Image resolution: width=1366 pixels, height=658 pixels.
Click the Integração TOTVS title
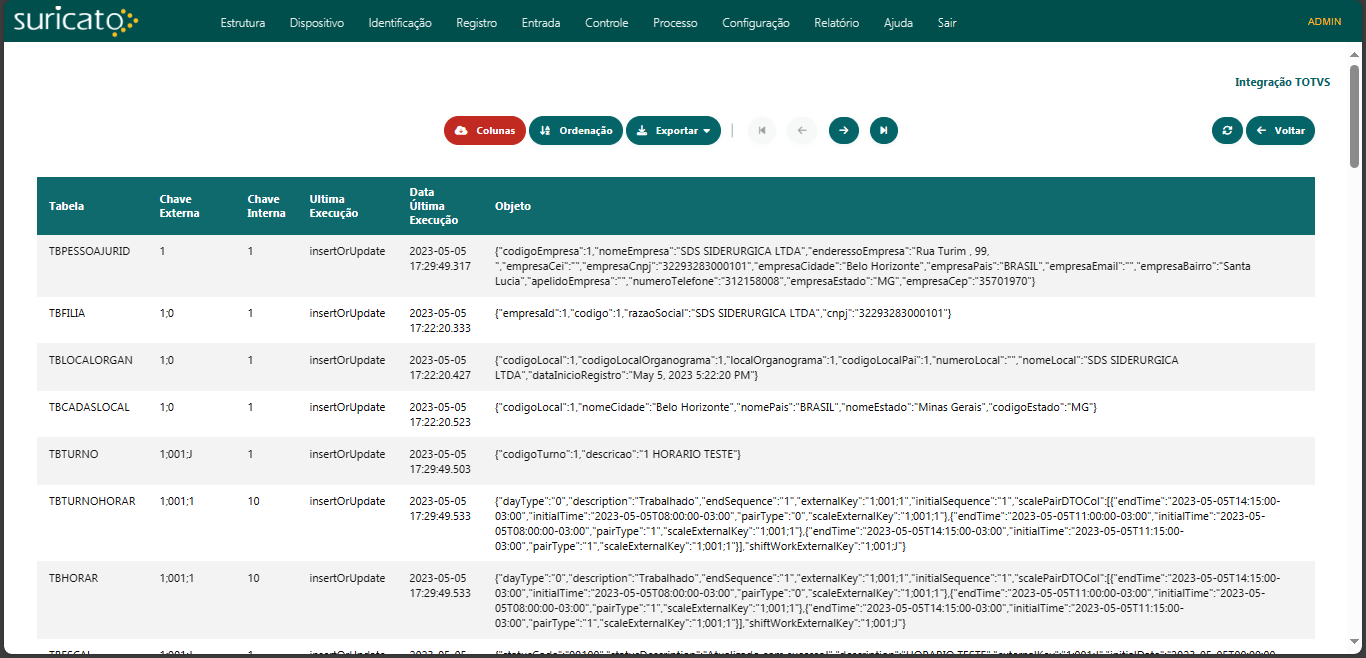click(x=1282, y=82)
